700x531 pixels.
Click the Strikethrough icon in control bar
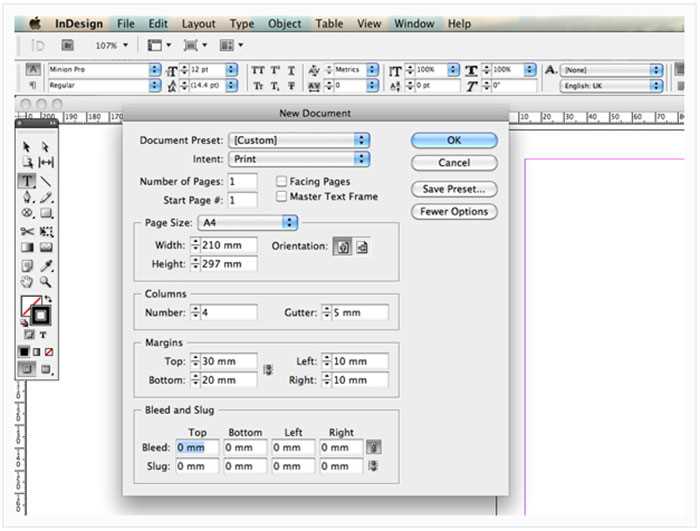pyautogui.click(x=291, y=85)
